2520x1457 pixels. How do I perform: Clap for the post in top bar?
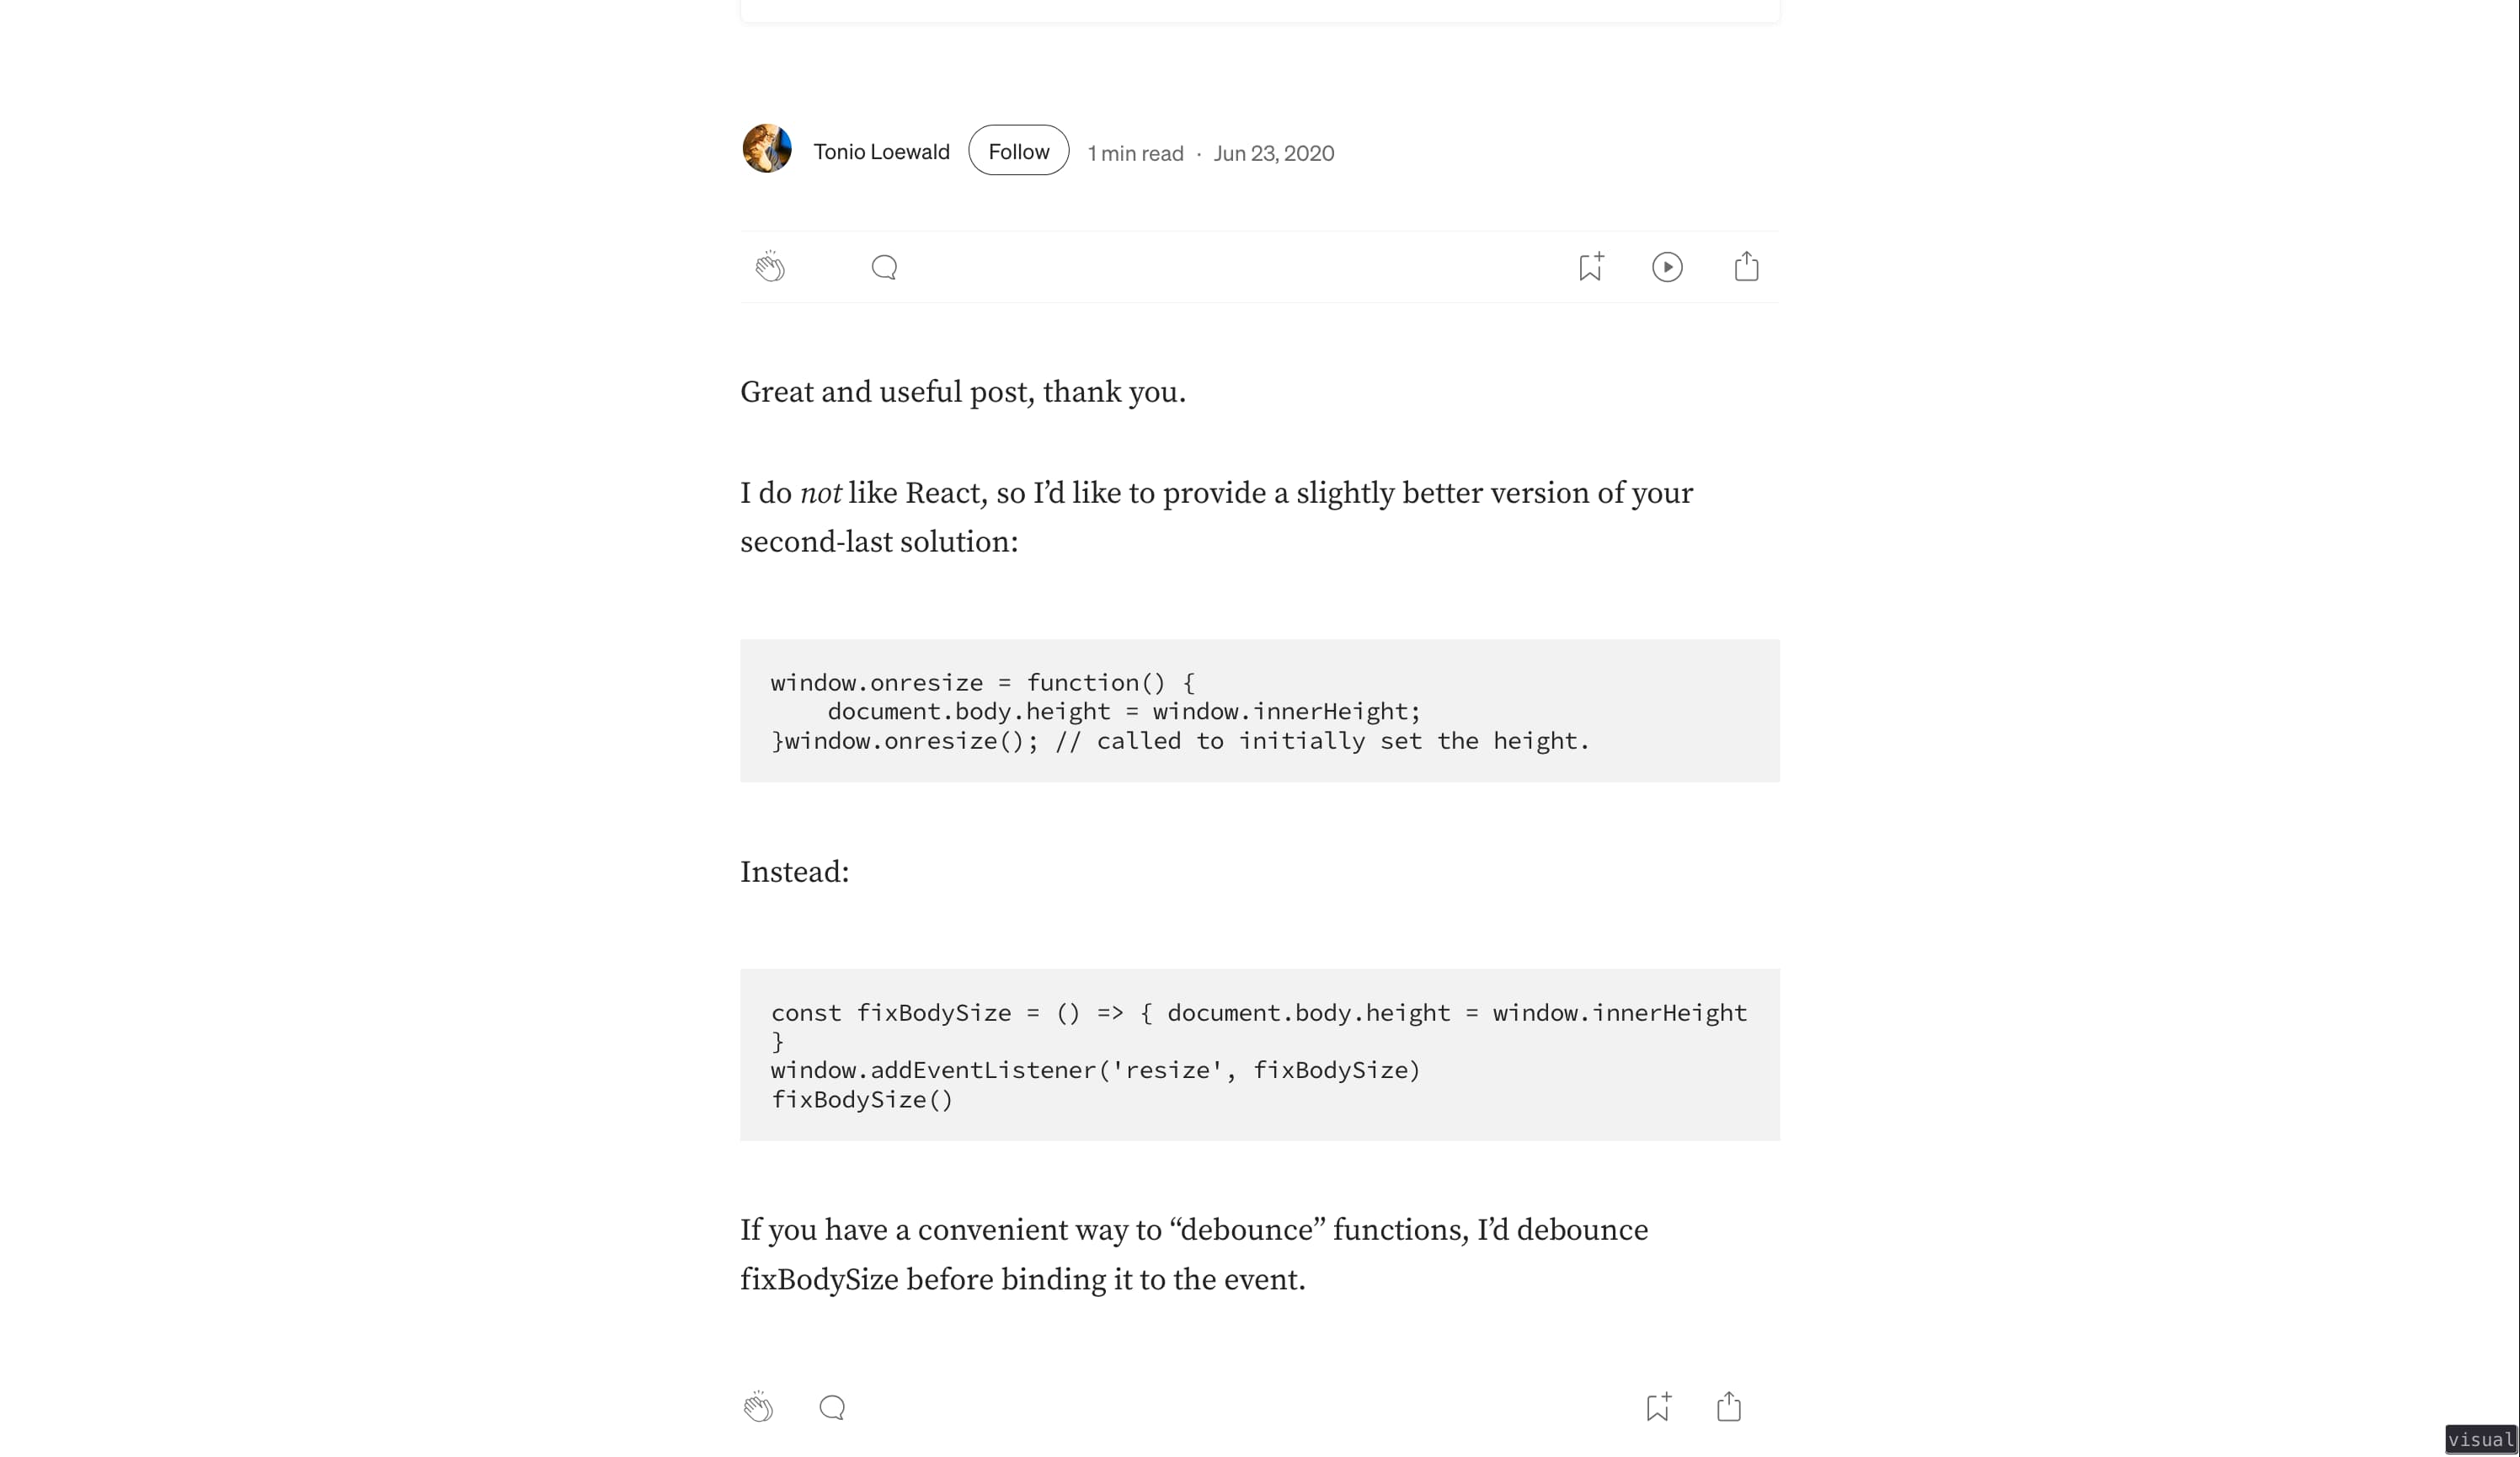coord(769,267)
